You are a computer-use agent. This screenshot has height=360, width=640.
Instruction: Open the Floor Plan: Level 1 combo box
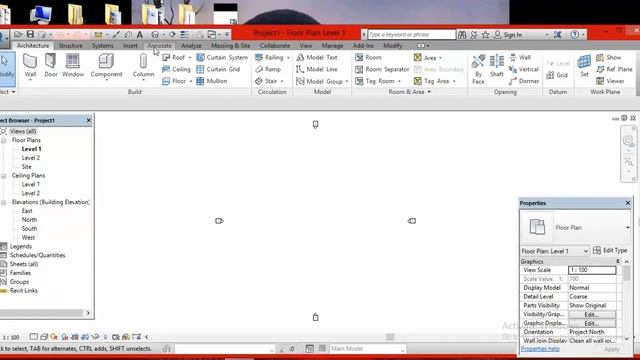[555, 251]
